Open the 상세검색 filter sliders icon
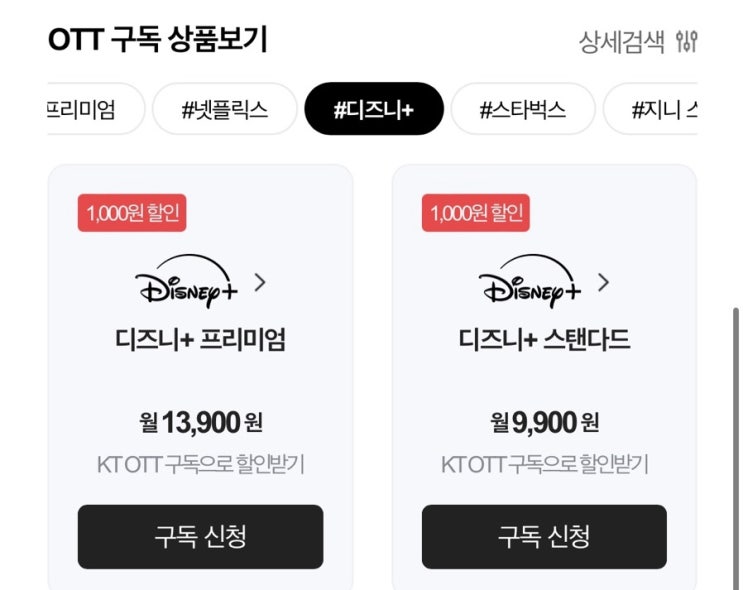 [686, 41]
